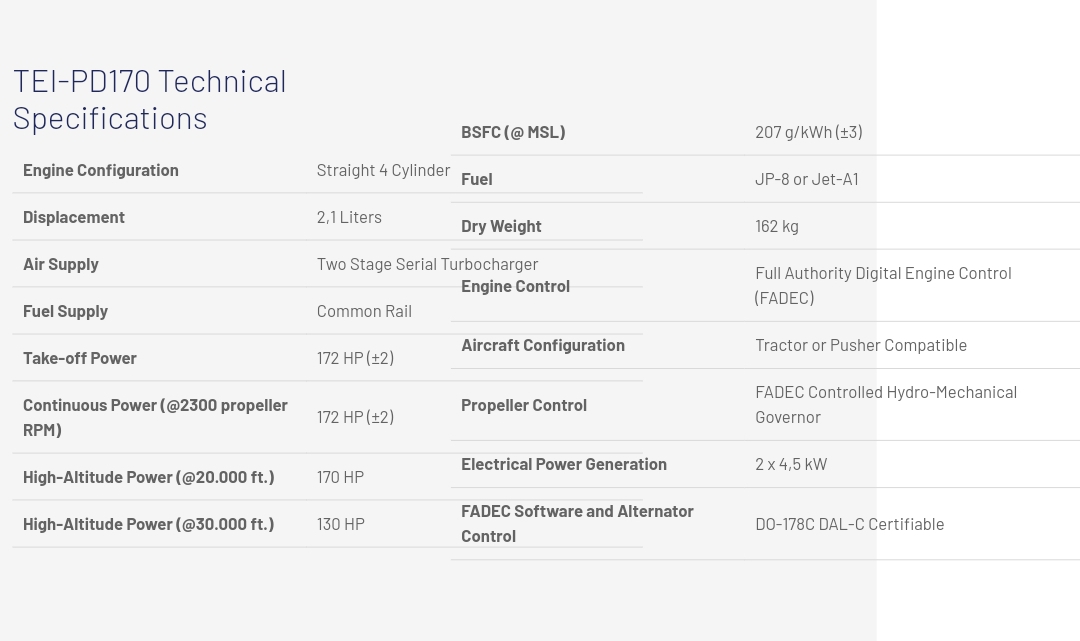Click the TEI-PD170 Technical Specifications heading
The height and width of the screenshot is (641, 1080).
pyautogui.click(x=150, y=98)
